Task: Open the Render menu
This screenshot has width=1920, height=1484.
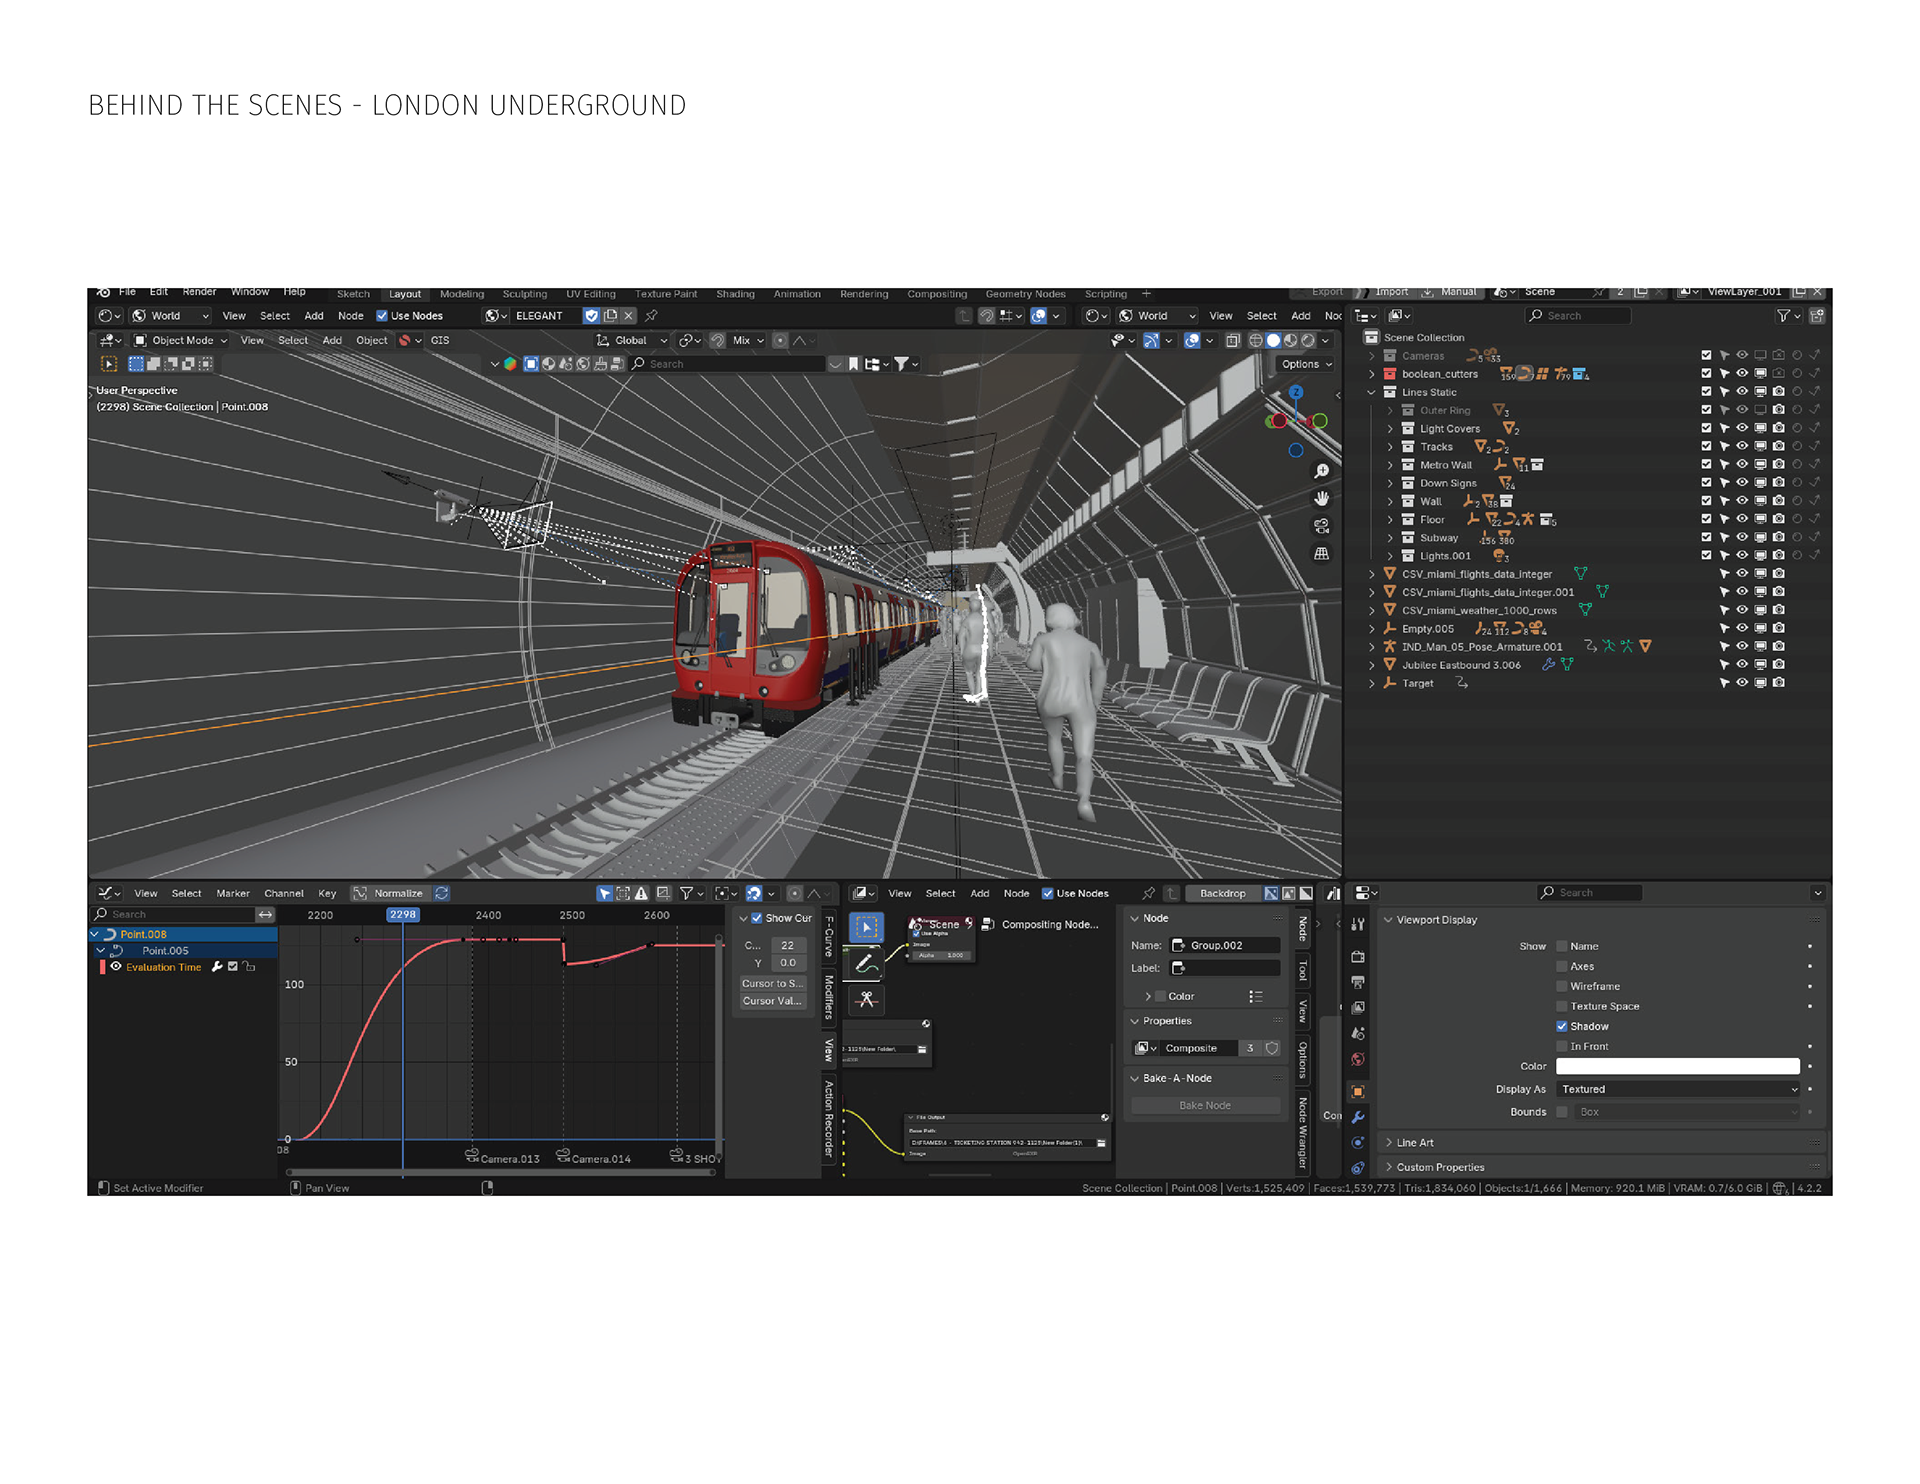Action: click(199, 292)
